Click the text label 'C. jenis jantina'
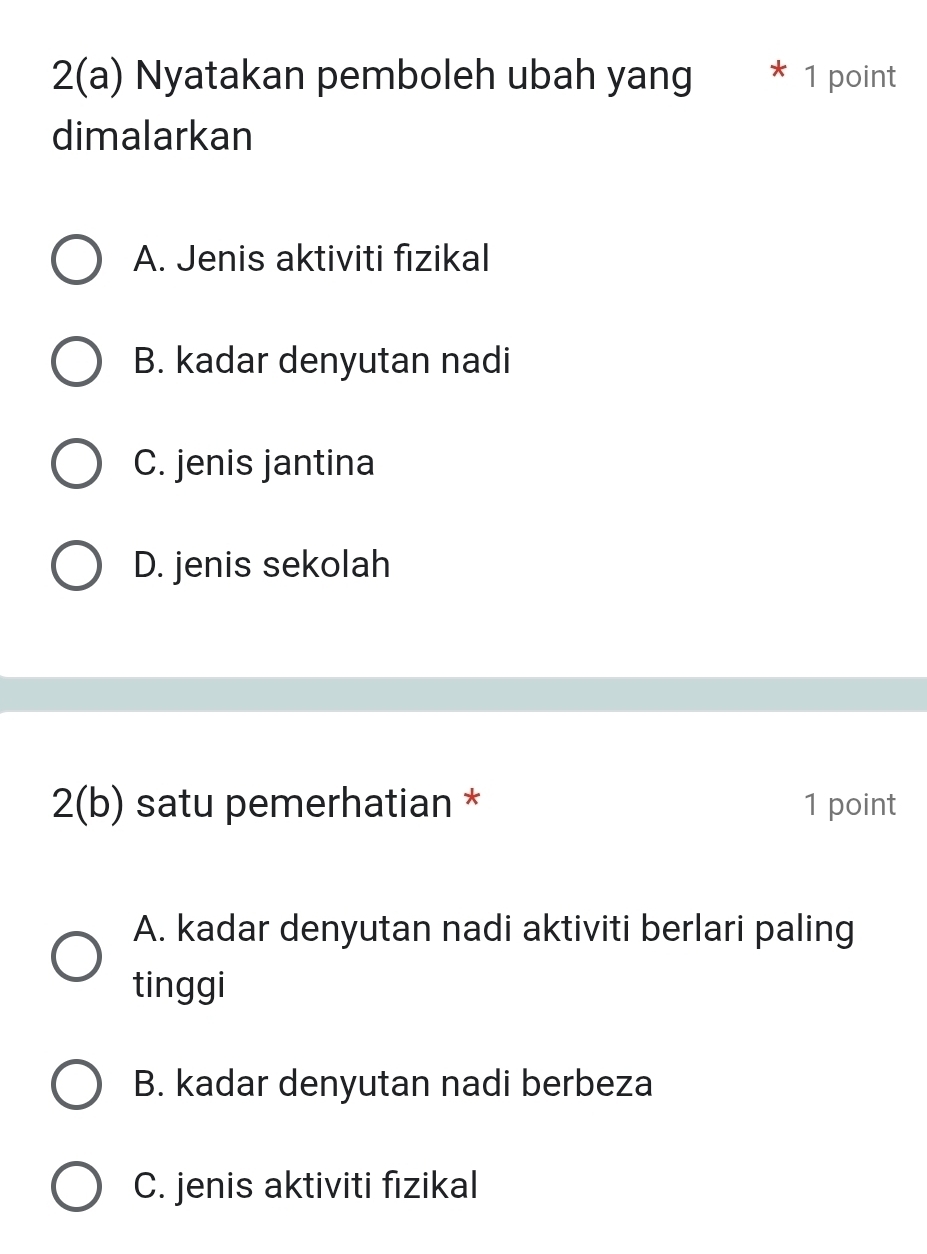The height and width of the screenshot is (1254, 927). (x=254, y=464)
